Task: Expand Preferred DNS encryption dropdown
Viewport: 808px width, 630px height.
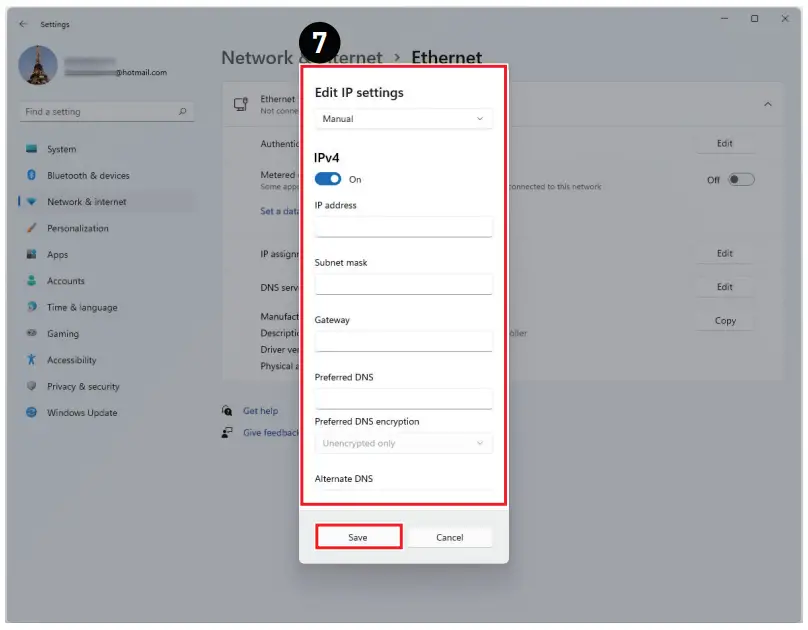Action: 403,443
